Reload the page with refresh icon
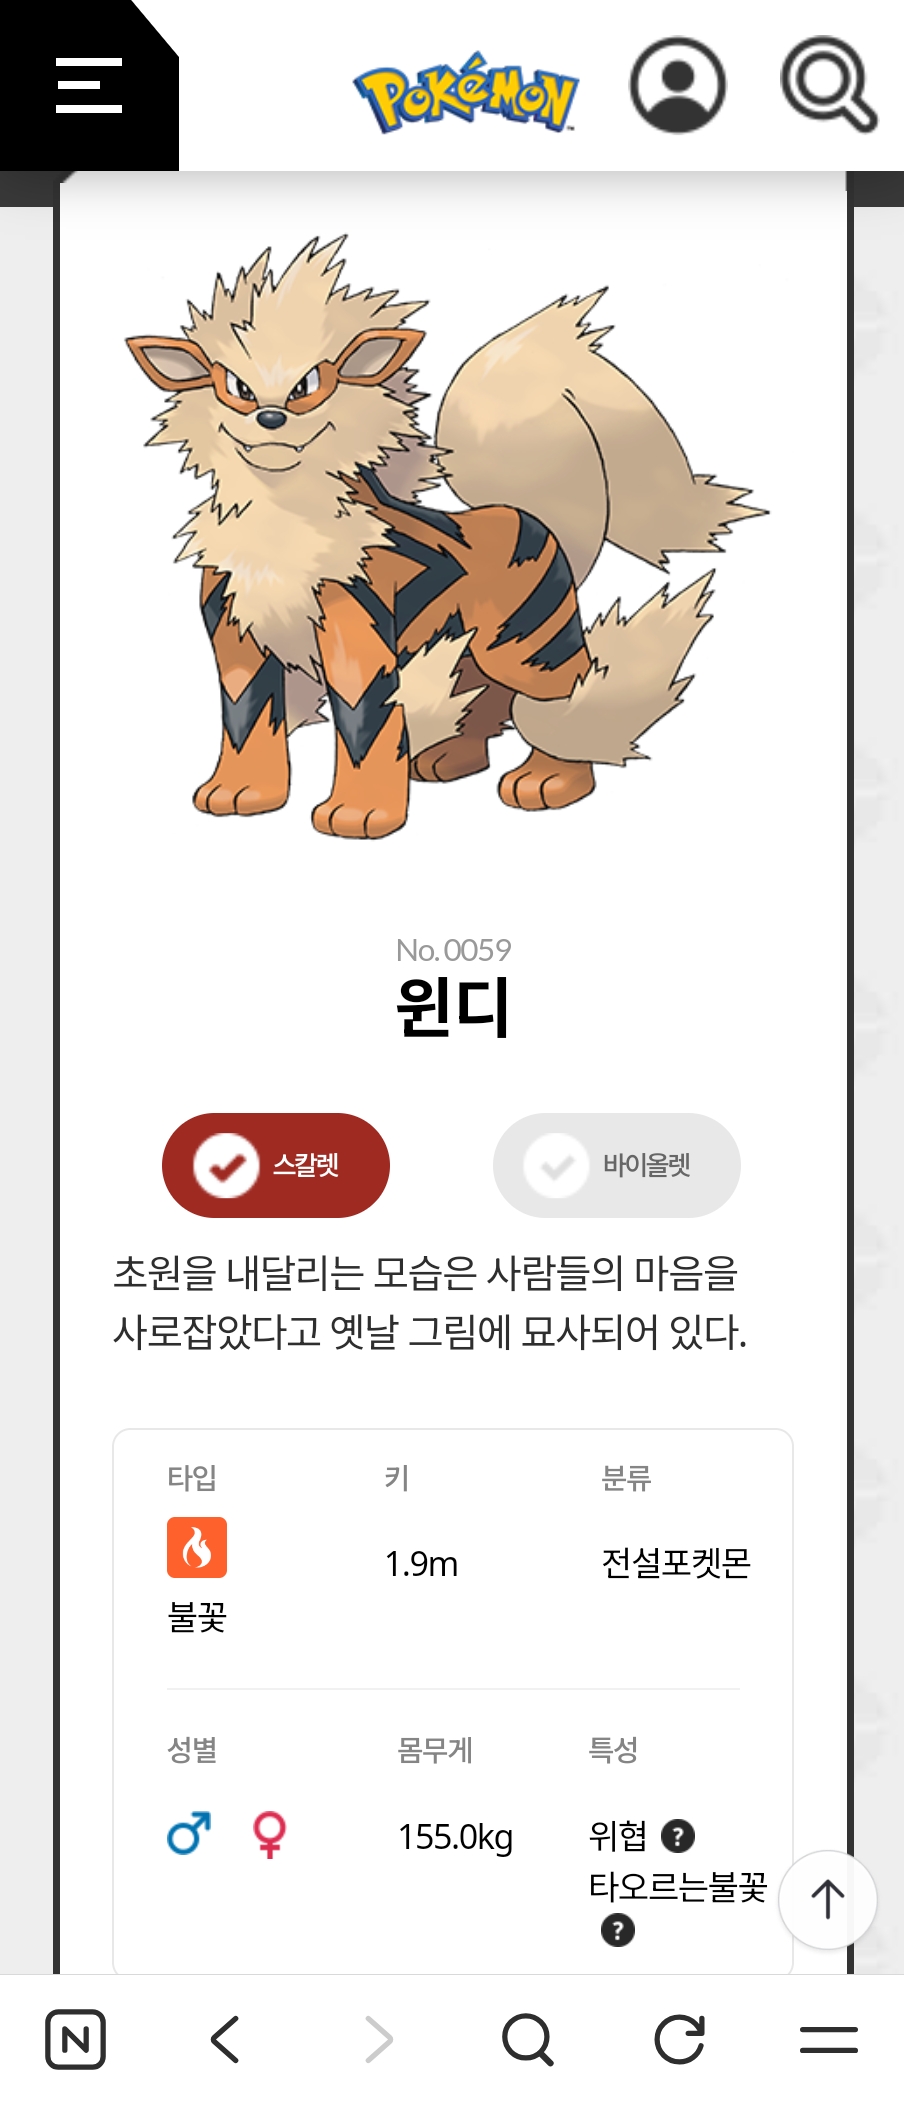This screenshot has height=2105, width=904. 679,2039
